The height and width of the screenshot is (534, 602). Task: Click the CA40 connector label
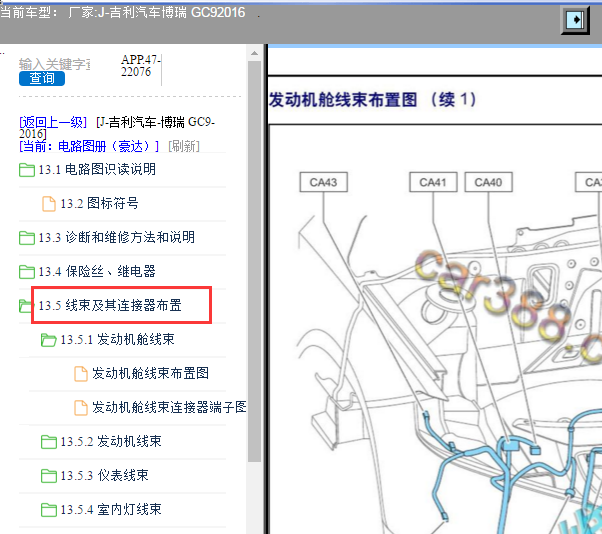pos(488,182)
